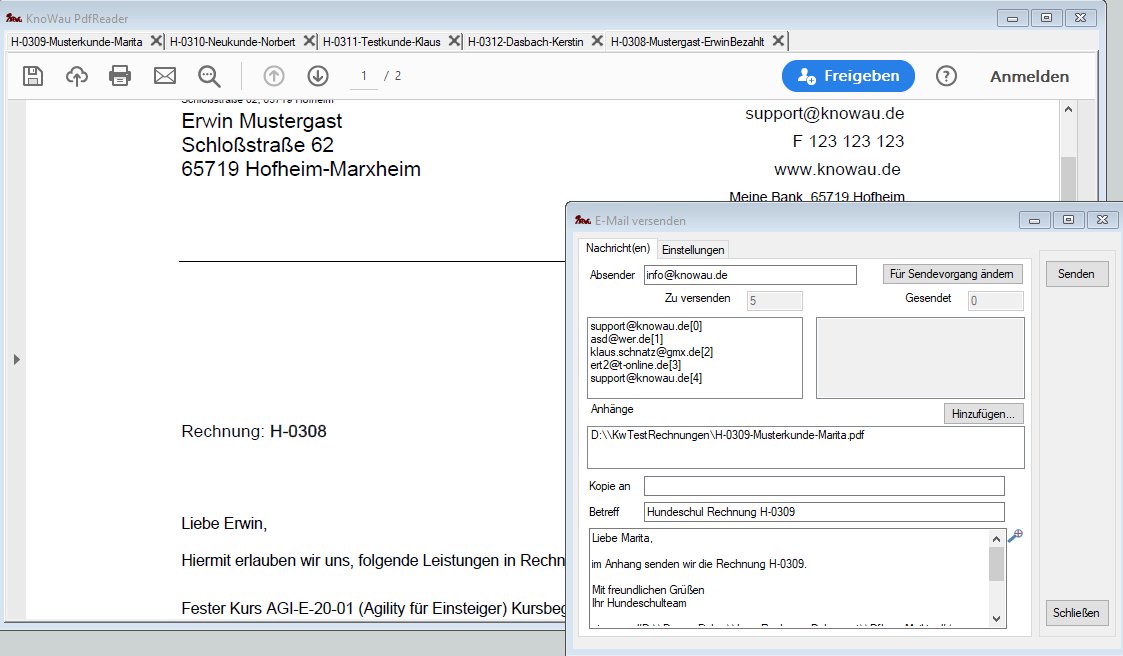
Task: Click the Betreff subject input field
Action: pyautogui.click(x=823, y=512)
